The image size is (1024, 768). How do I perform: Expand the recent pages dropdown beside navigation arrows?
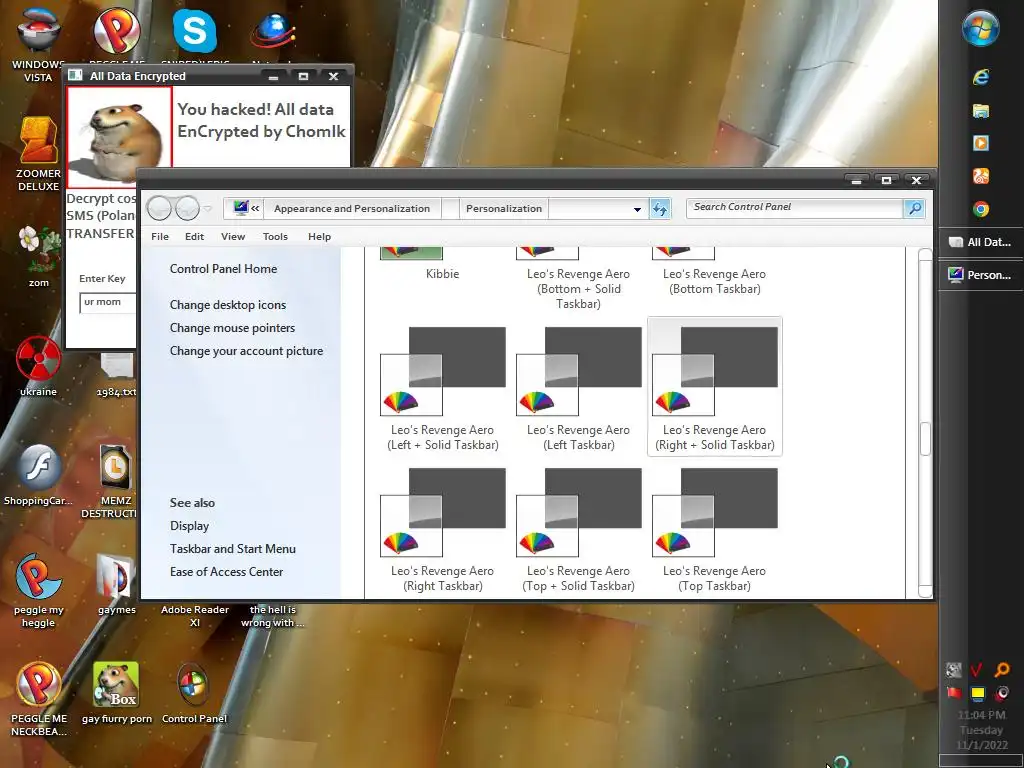[x=208, y=209]
